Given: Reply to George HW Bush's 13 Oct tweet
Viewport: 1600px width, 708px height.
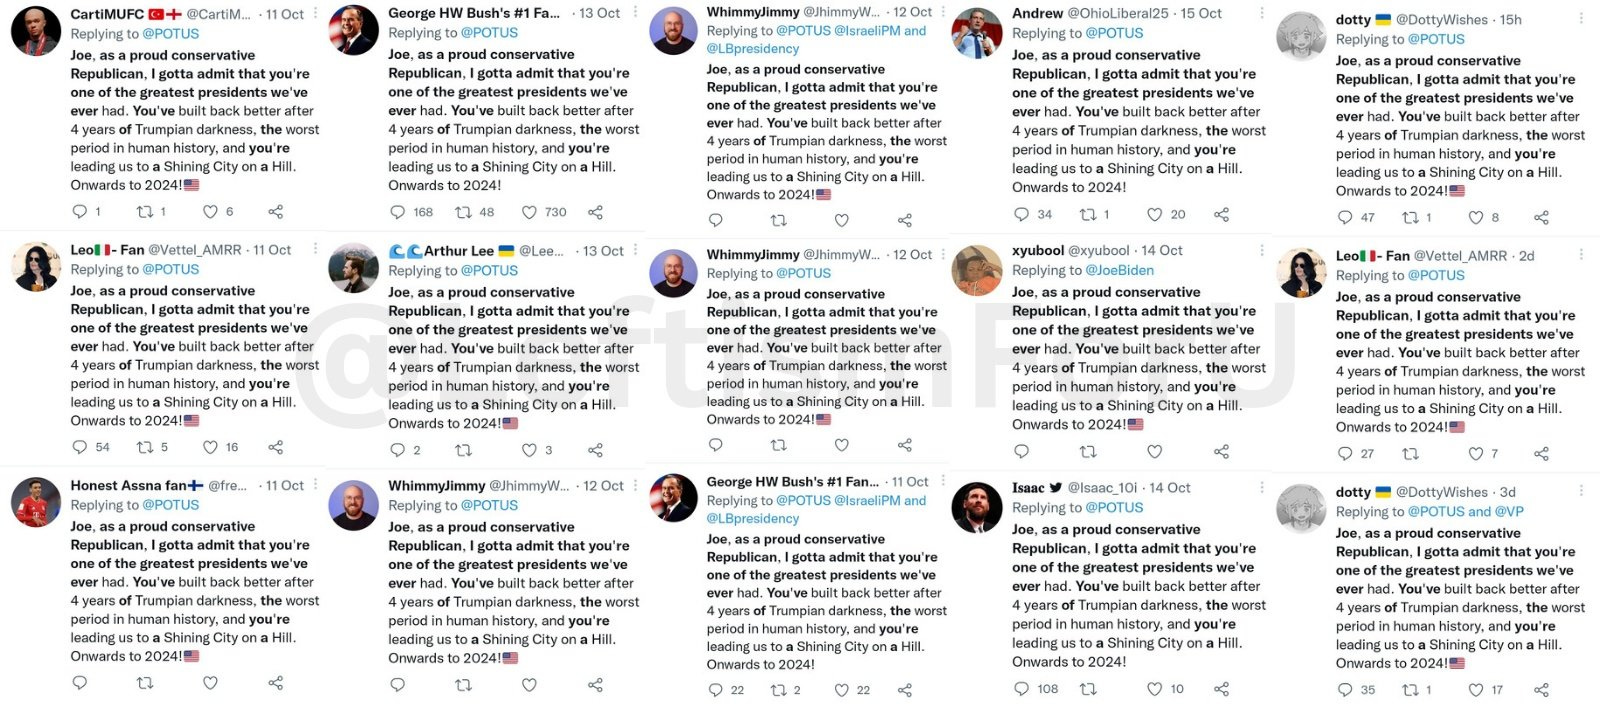Looking at the screenshot, I should (x=397, y=212).
